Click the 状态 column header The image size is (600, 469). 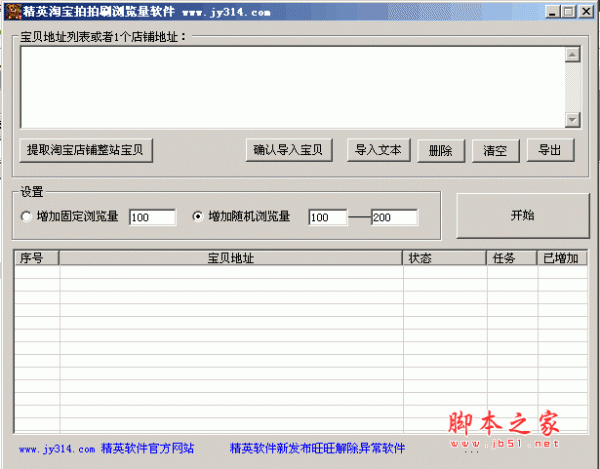coord(444,258)
